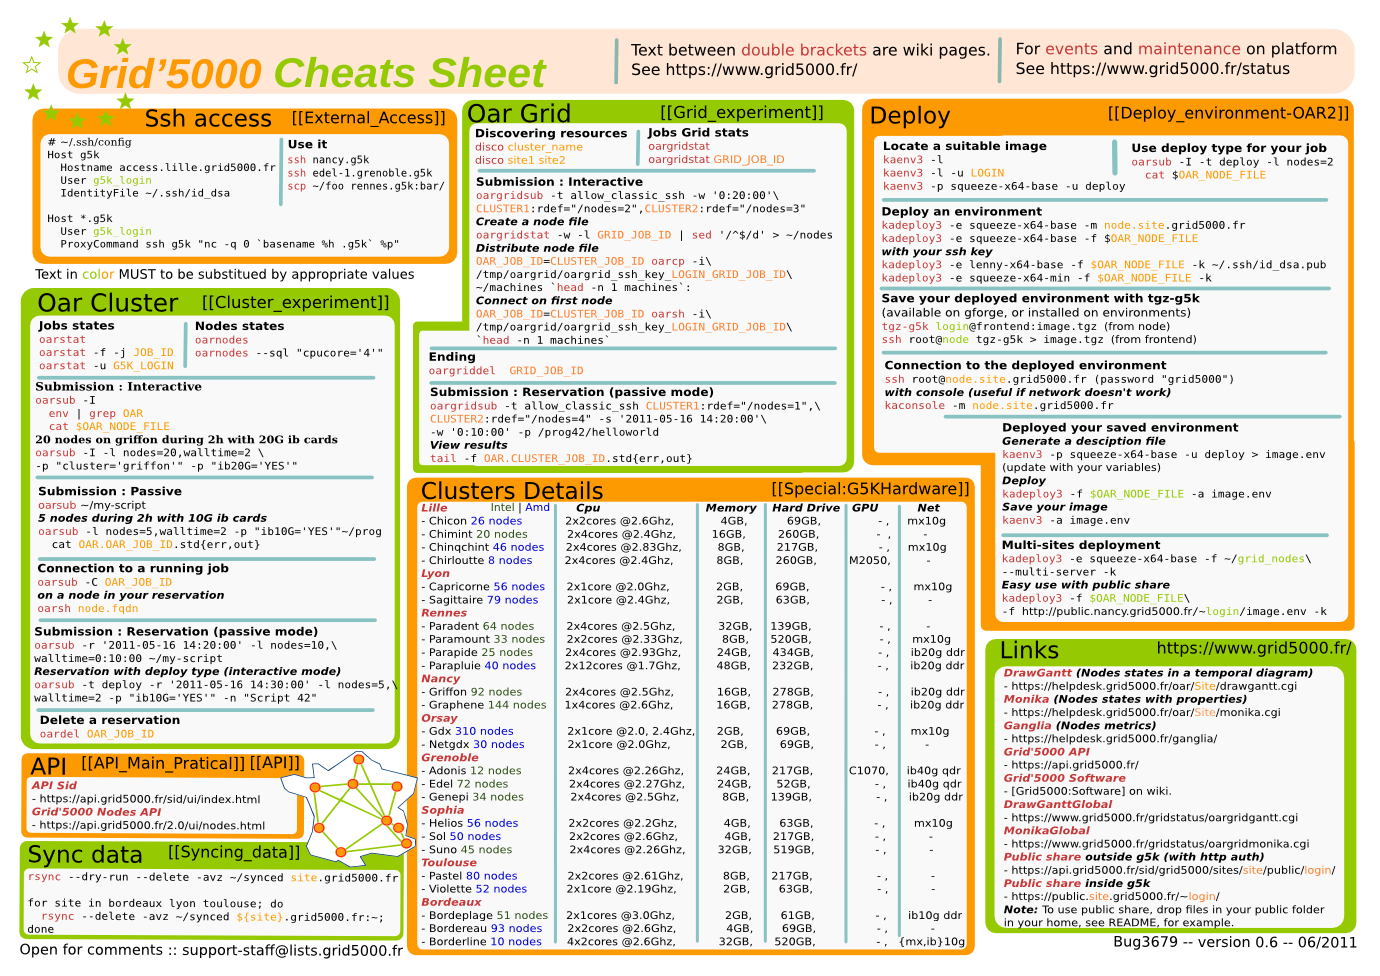Viewport: 1380px width, 976px height.
Task: Click the 'Gdx 310 nodes' cluster row
Action: coord(692,731)
